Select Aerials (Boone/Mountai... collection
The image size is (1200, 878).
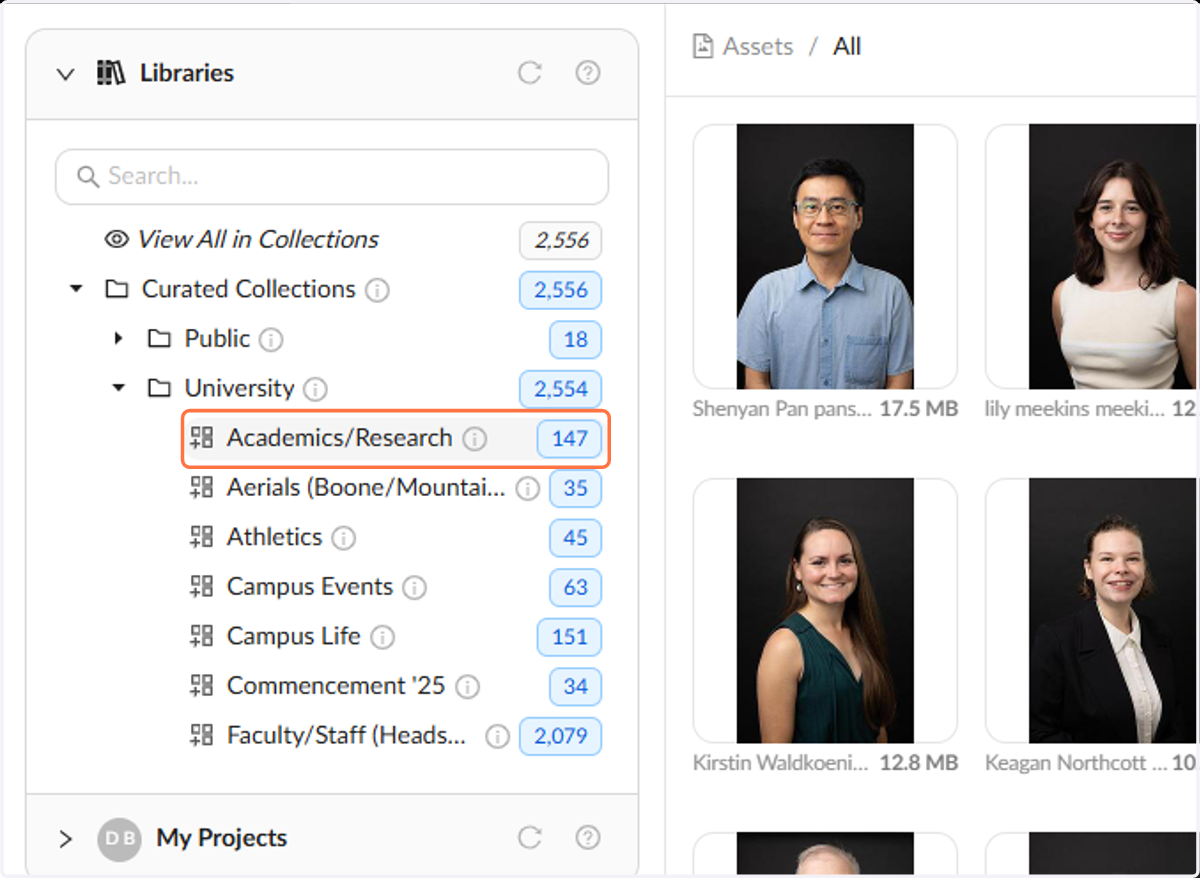pos(366,487)
